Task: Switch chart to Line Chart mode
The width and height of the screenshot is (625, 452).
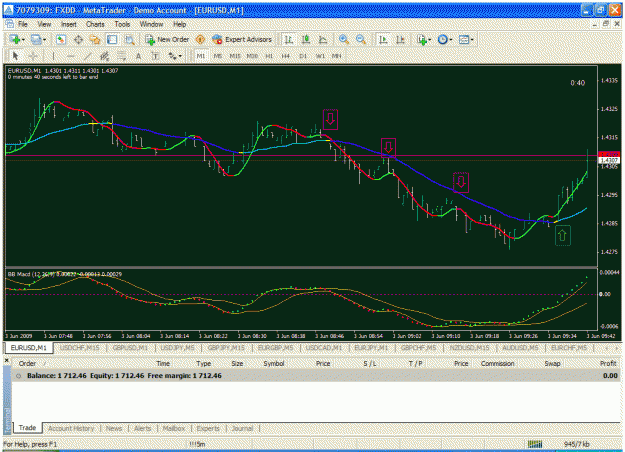Action: click(323, 39)
